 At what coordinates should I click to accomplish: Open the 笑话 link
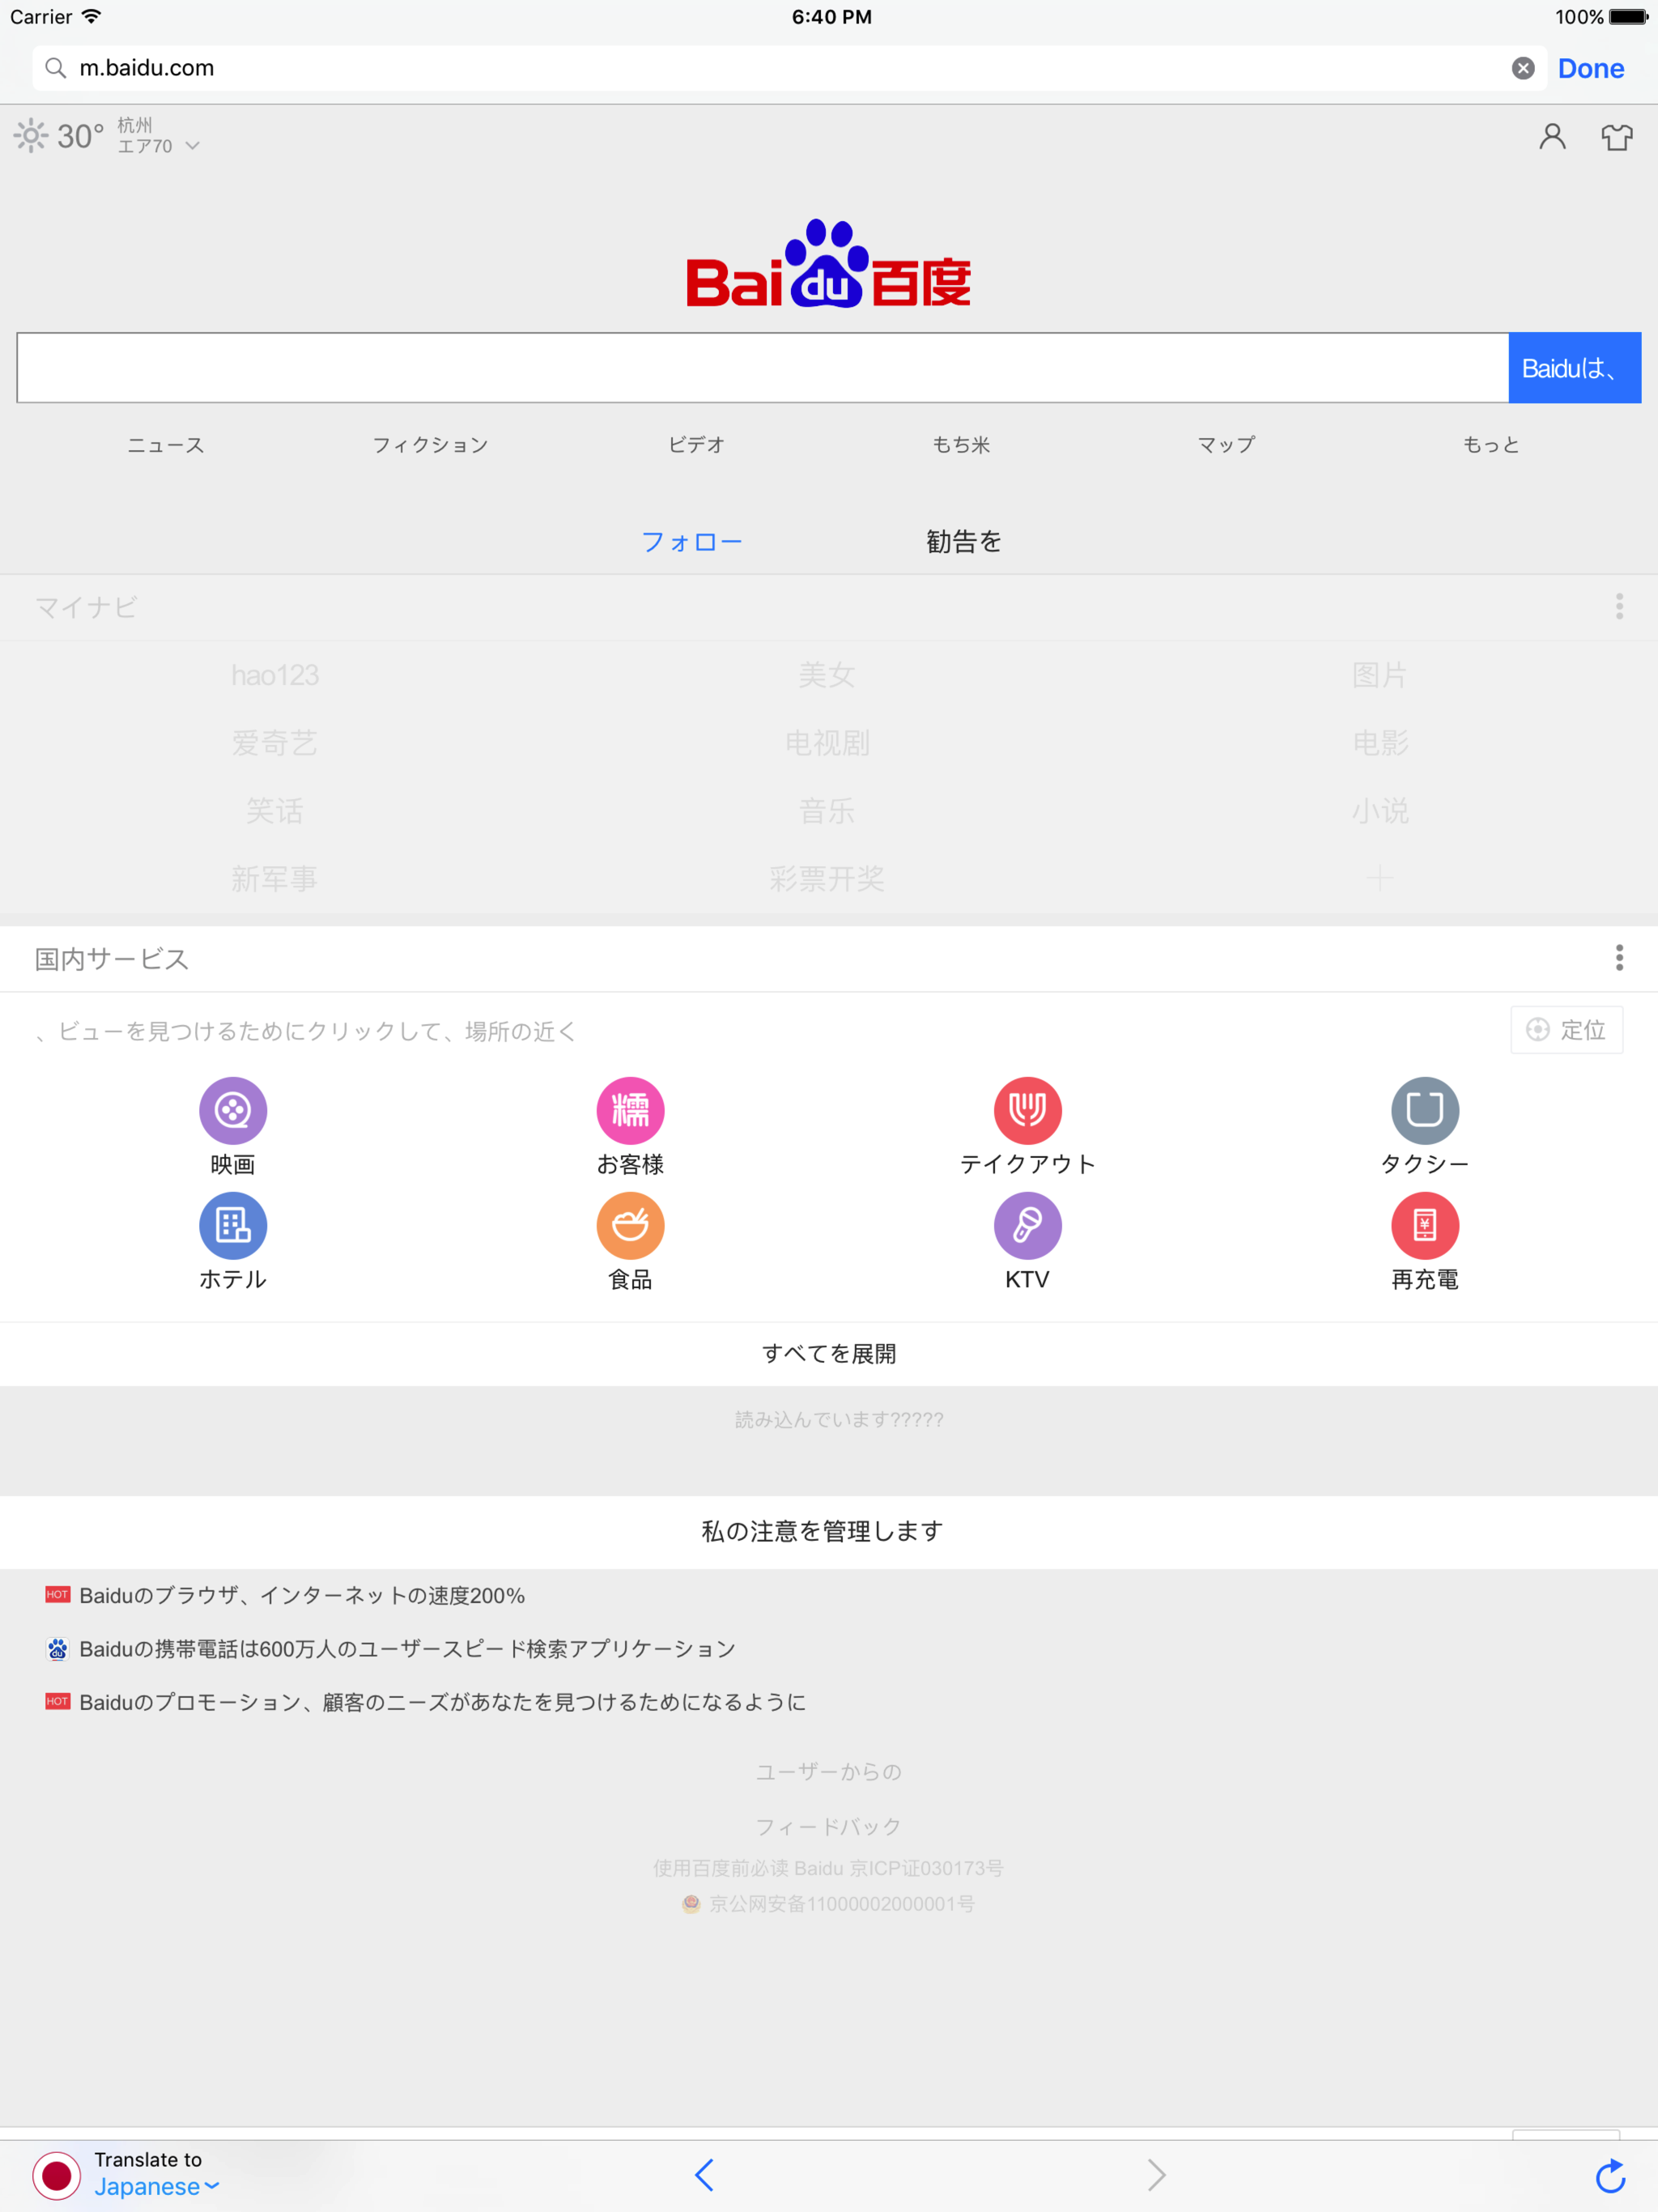(275, 811)
